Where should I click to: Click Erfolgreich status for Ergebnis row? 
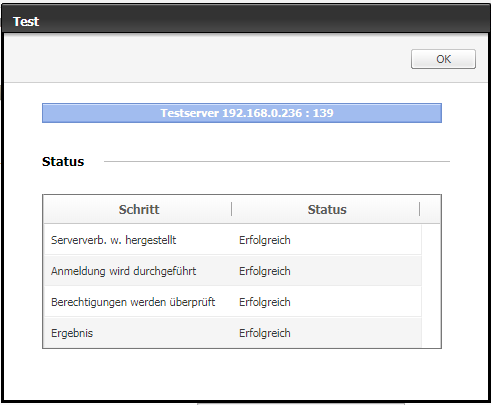tap(265, 333)
